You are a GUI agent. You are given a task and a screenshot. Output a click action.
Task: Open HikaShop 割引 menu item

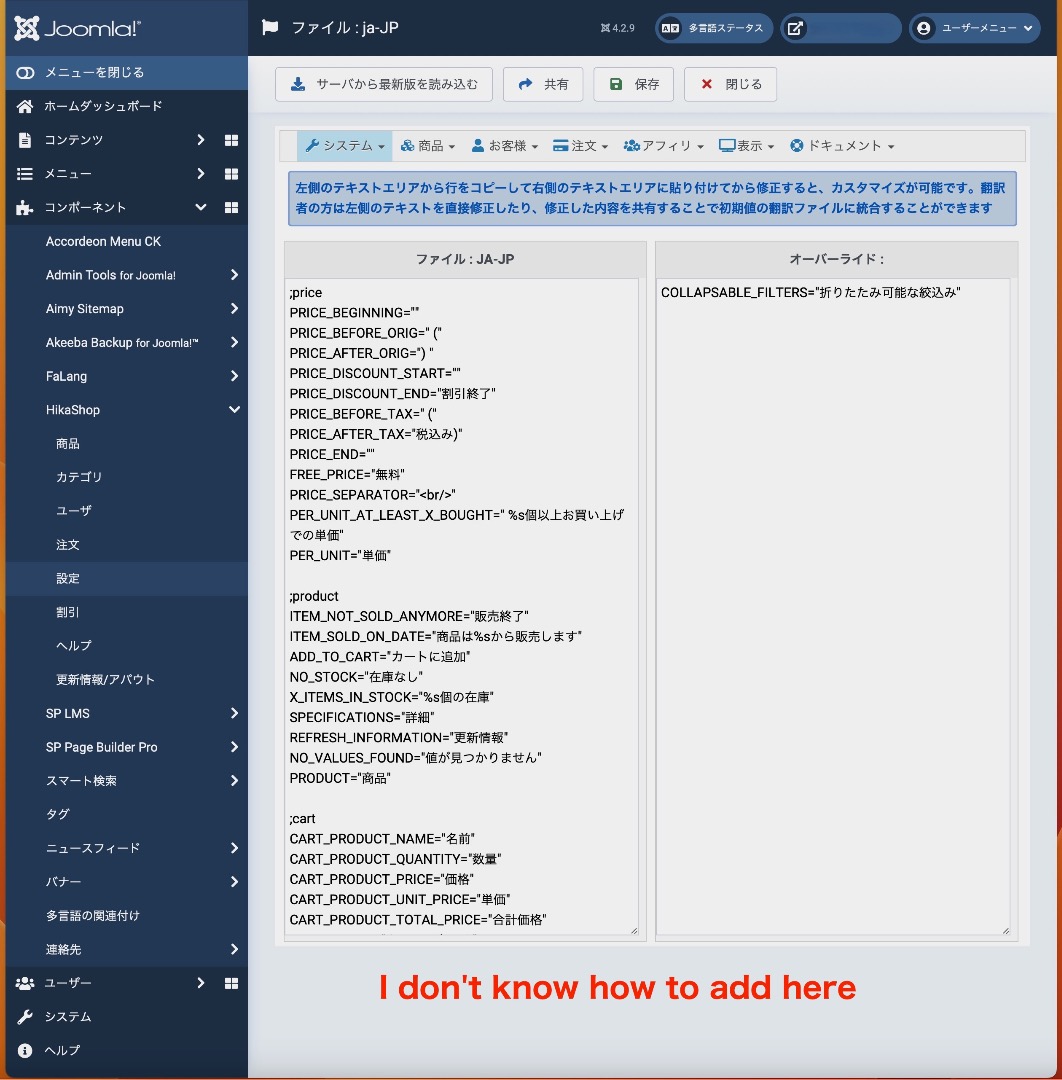[x=67, y=612]
